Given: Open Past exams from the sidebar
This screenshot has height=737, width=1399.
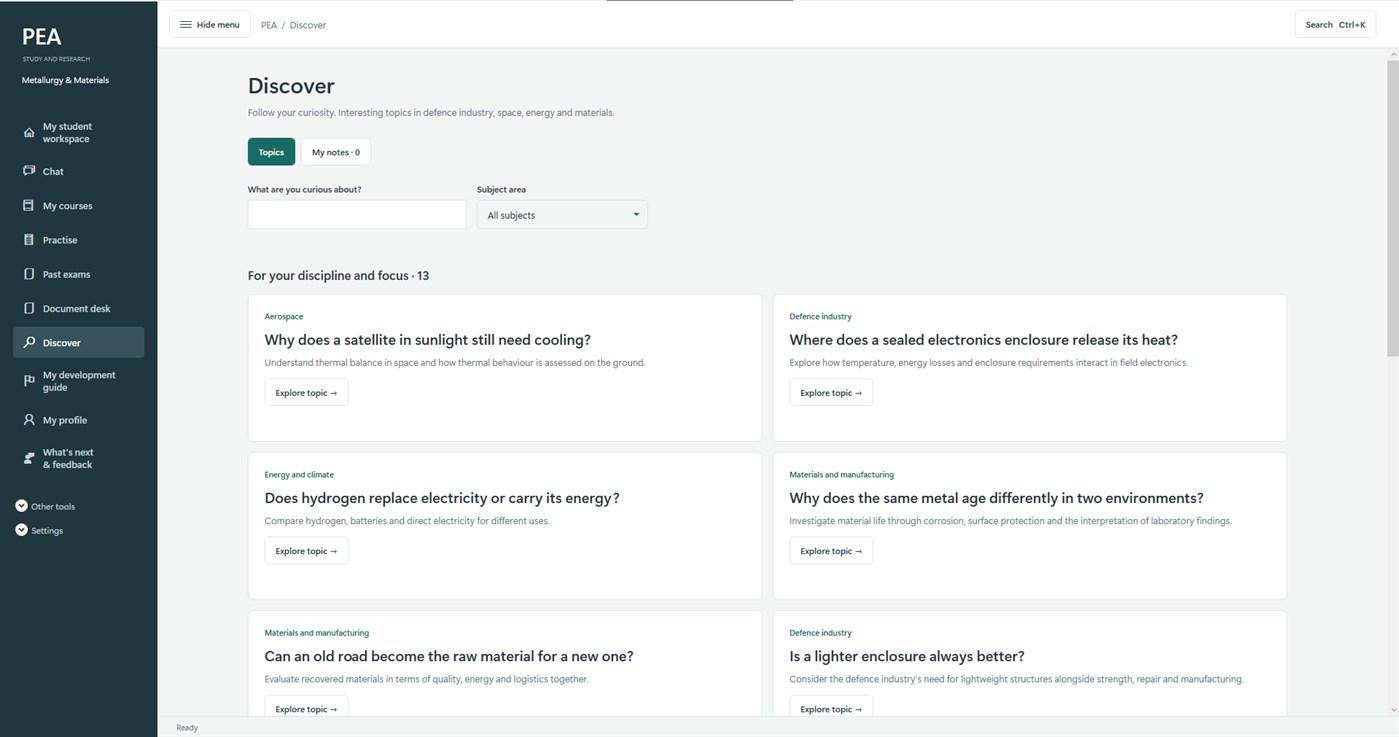Looking at the screenshot, I should [x=78, y=274].
